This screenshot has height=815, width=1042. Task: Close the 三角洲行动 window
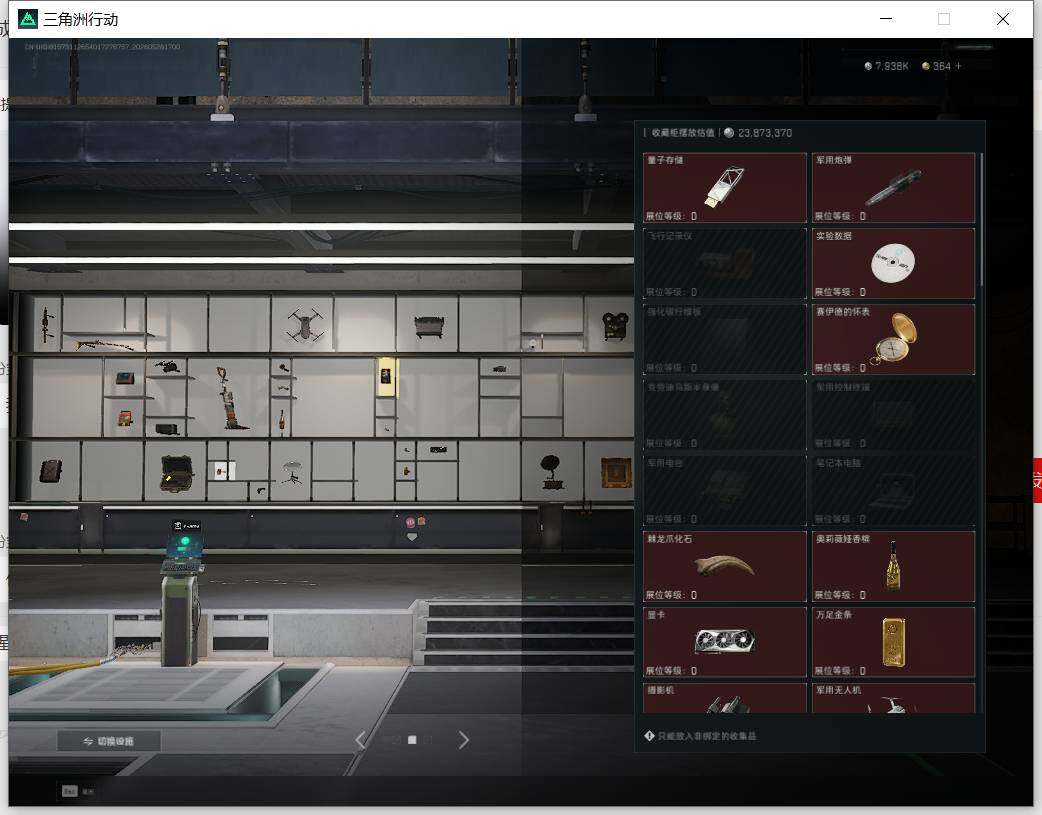click(x=1003, y=19)
